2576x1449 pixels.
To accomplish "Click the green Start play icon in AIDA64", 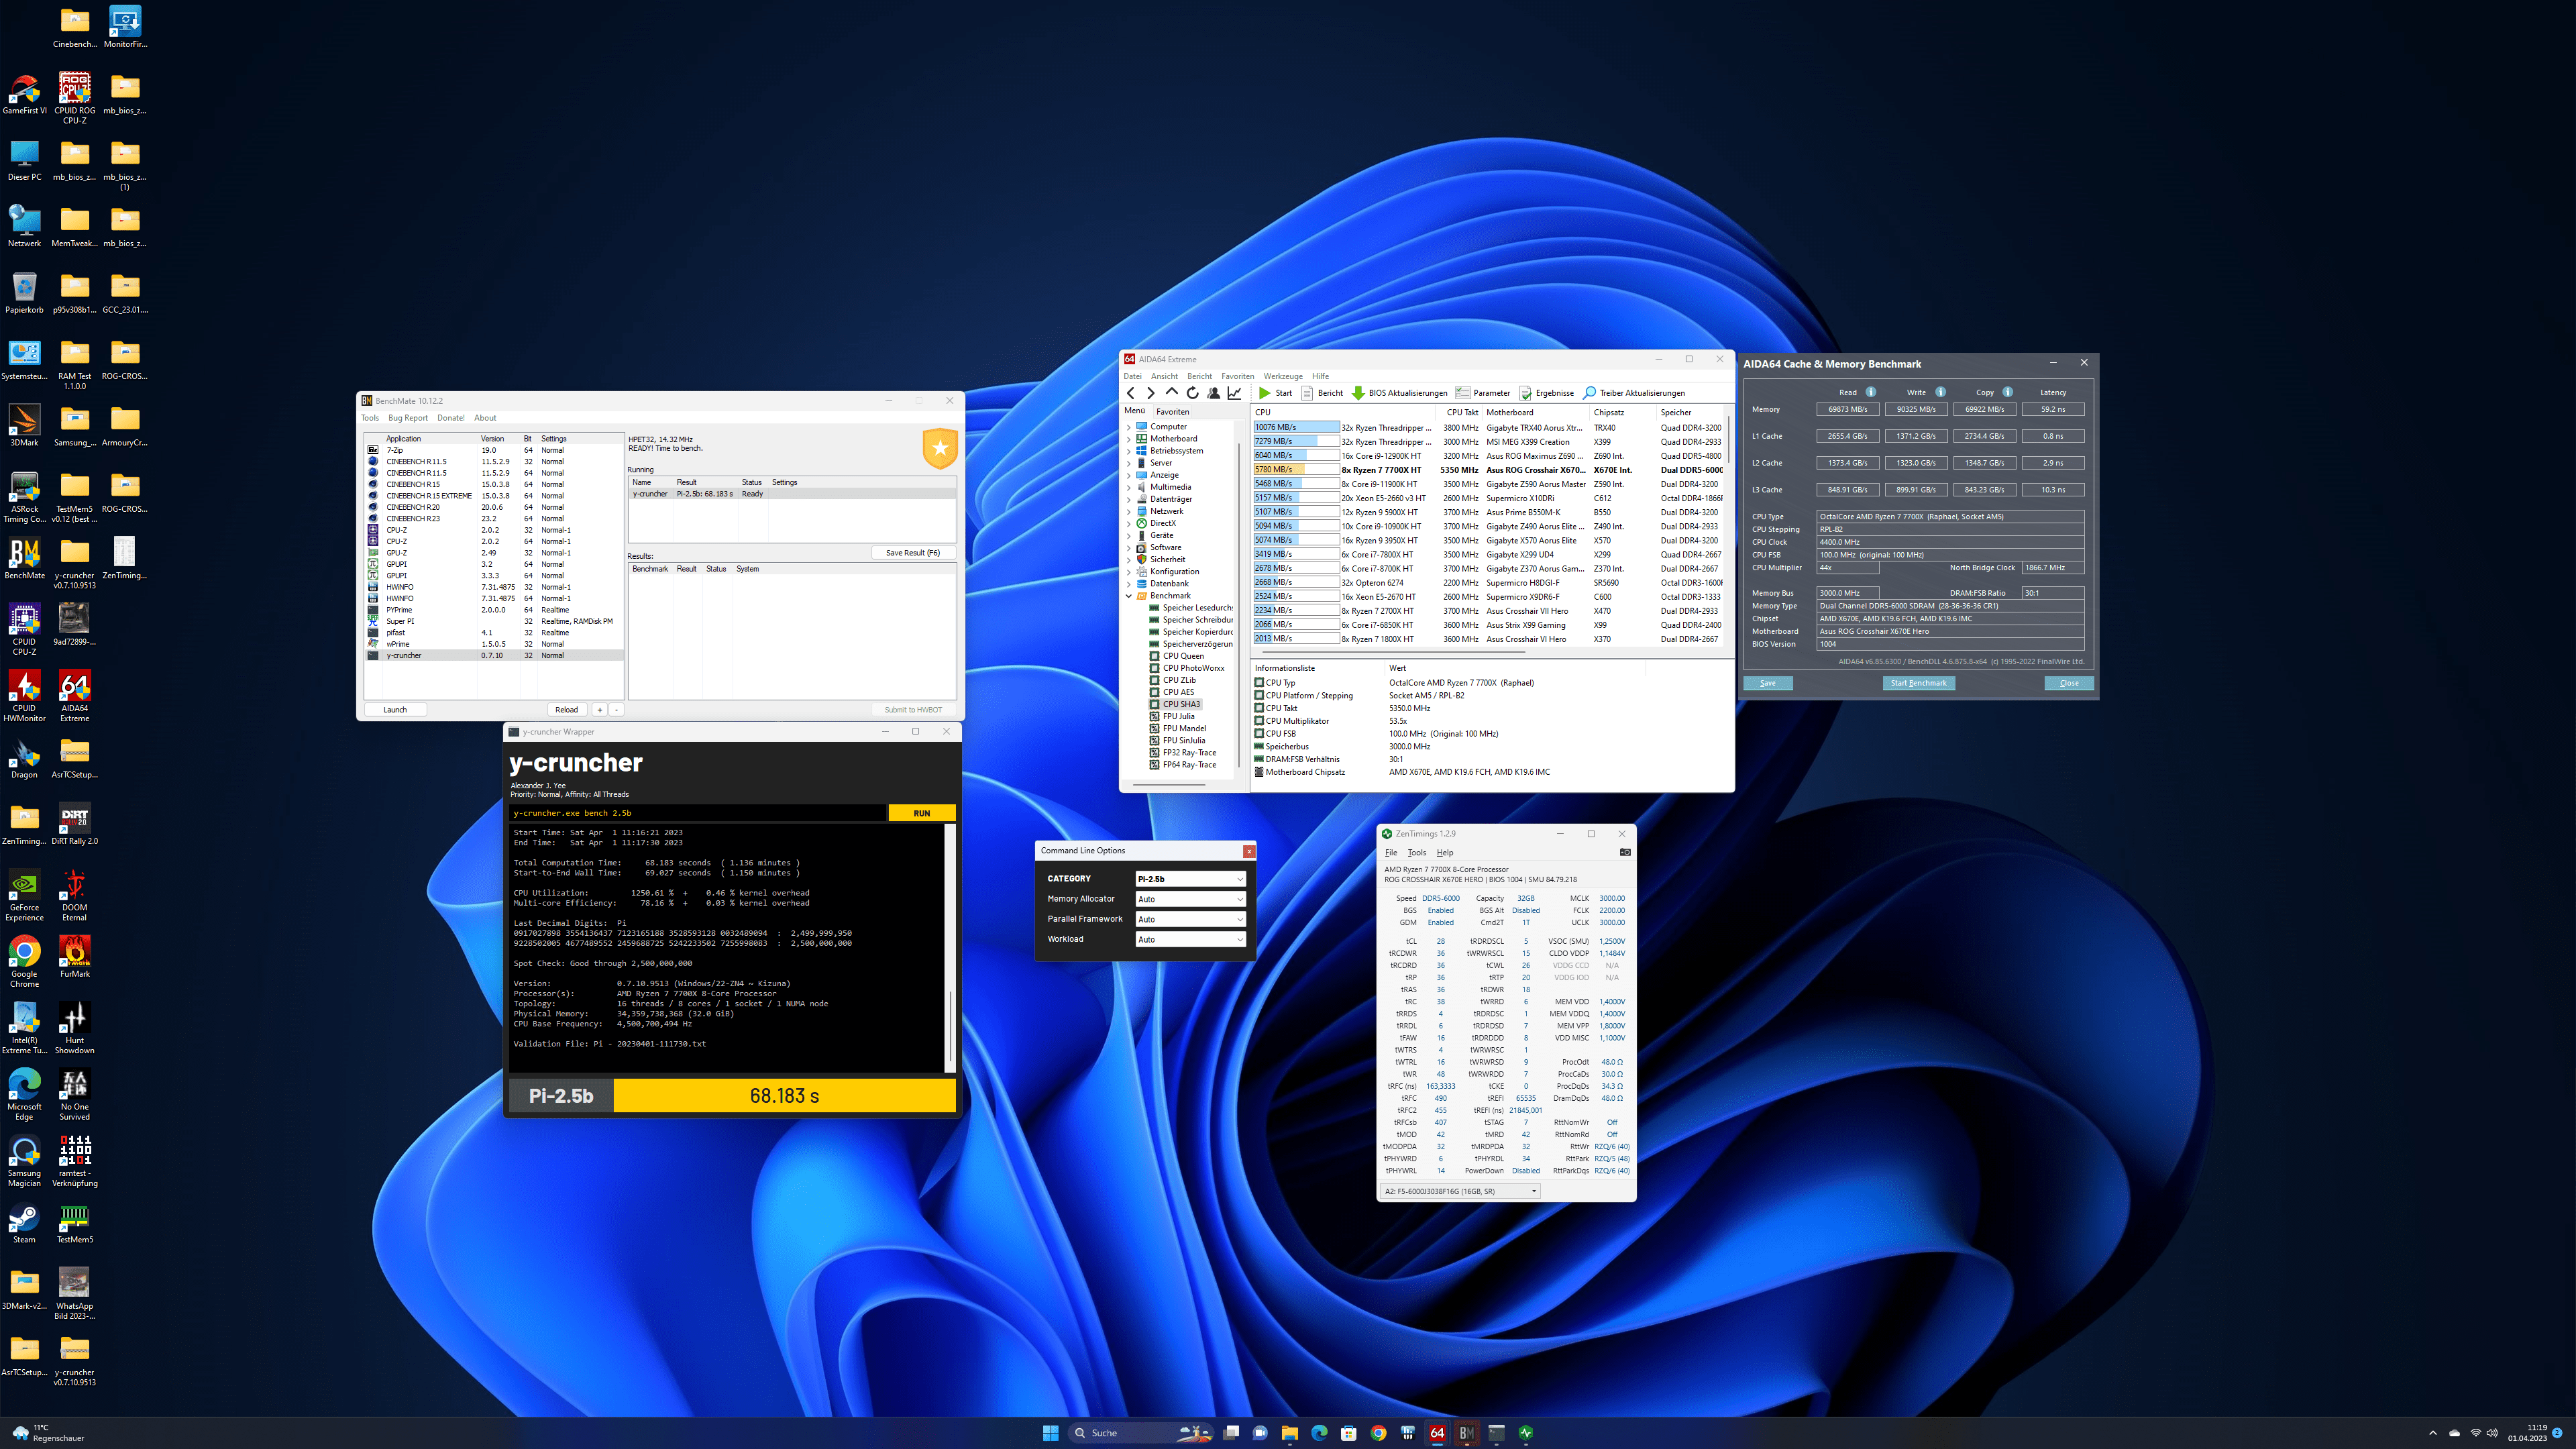I will pyautogui.click(x=1265, y=393).
